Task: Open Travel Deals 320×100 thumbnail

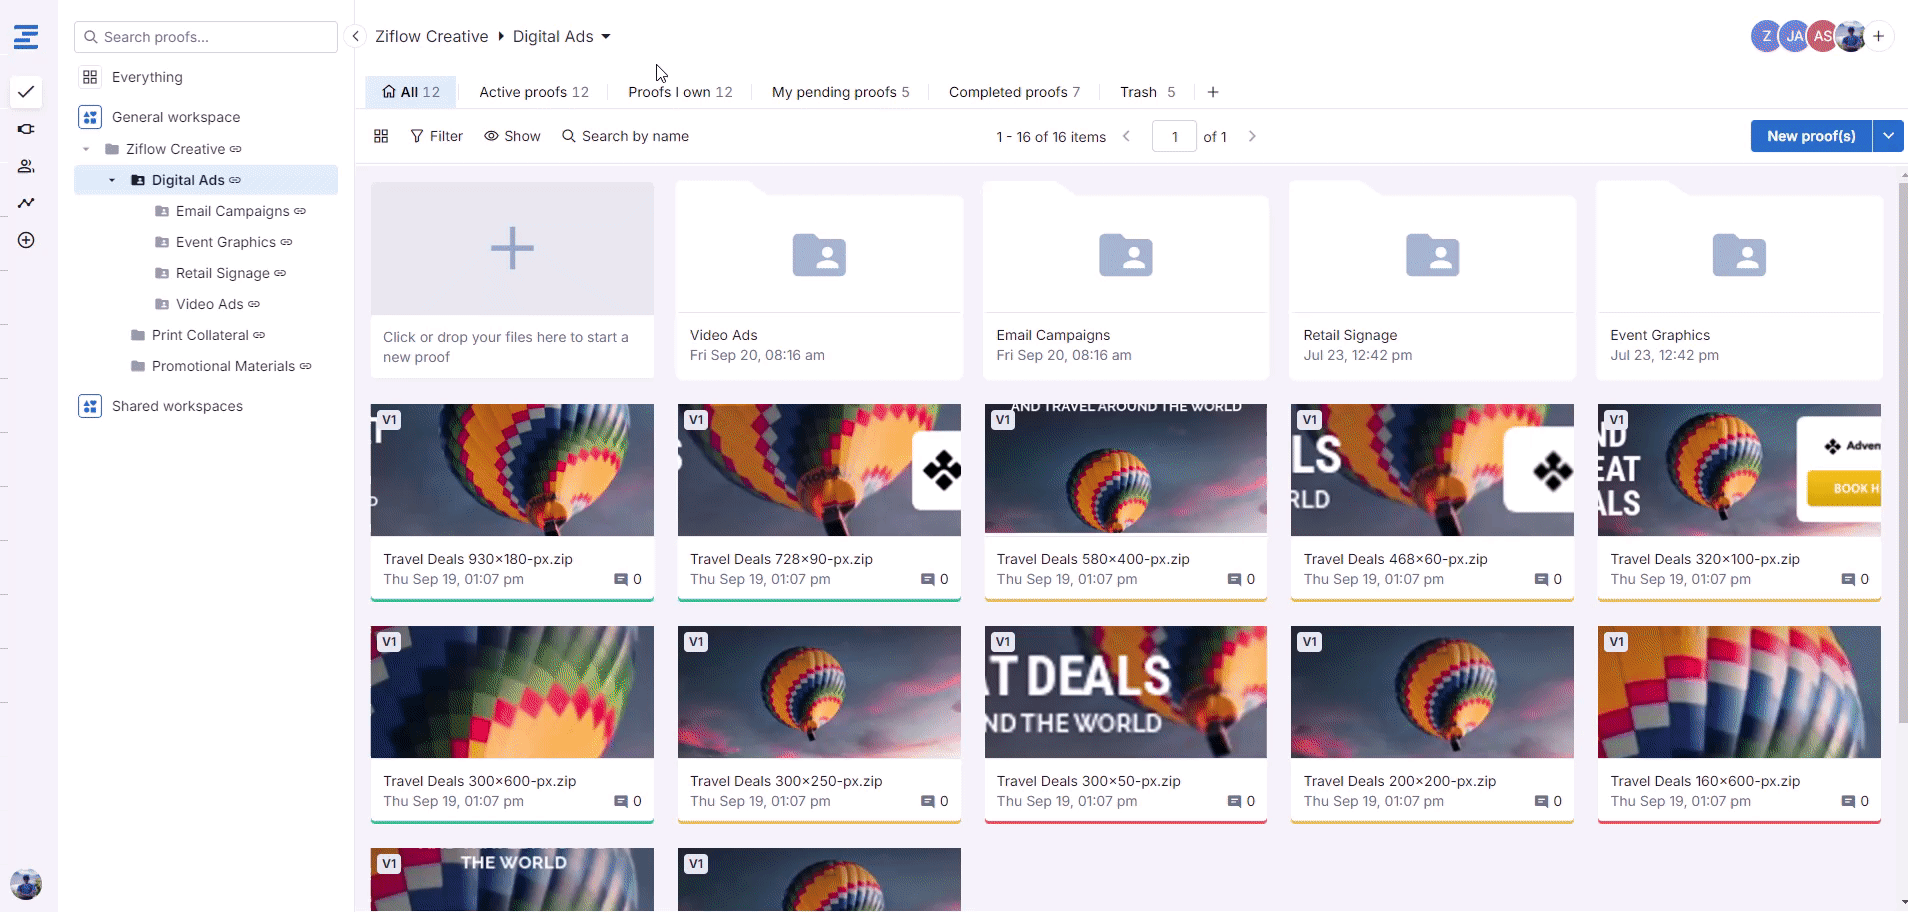Action: pyautogui.click(x=1739, y=470)
